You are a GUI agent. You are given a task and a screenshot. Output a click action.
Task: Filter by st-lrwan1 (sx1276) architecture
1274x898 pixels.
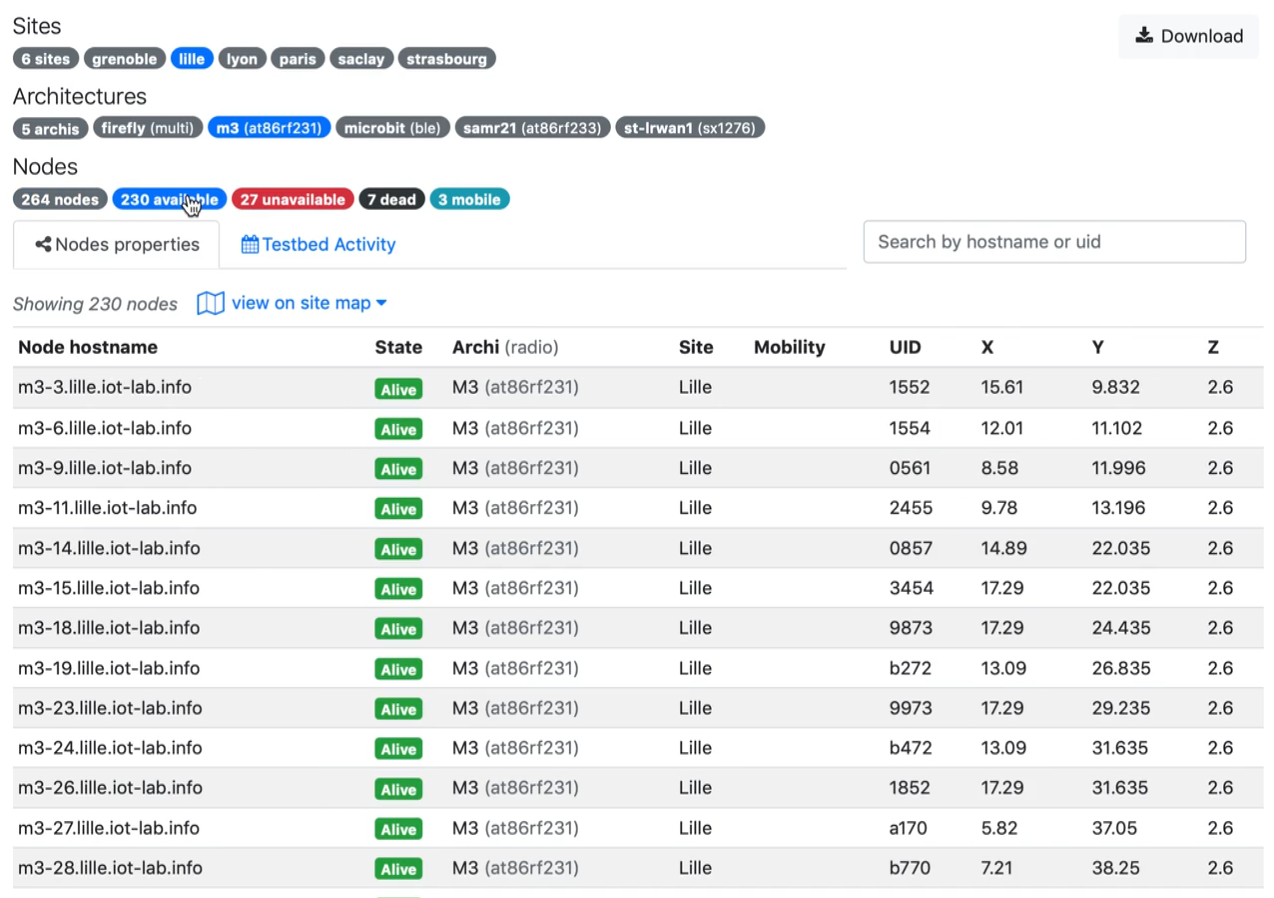point(690,128)
